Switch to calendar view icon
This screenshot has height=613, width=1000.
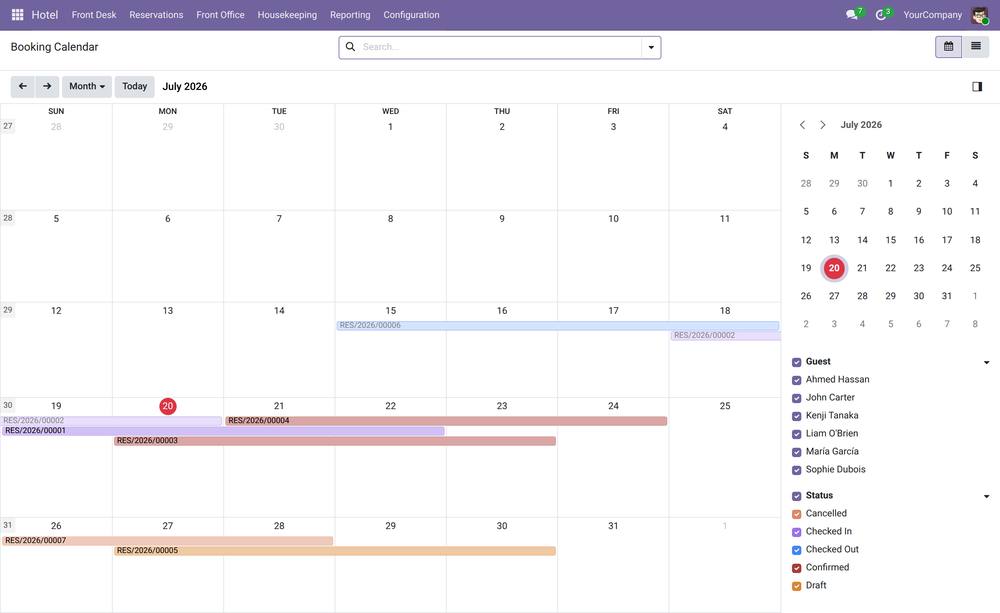tap(948, 47)
